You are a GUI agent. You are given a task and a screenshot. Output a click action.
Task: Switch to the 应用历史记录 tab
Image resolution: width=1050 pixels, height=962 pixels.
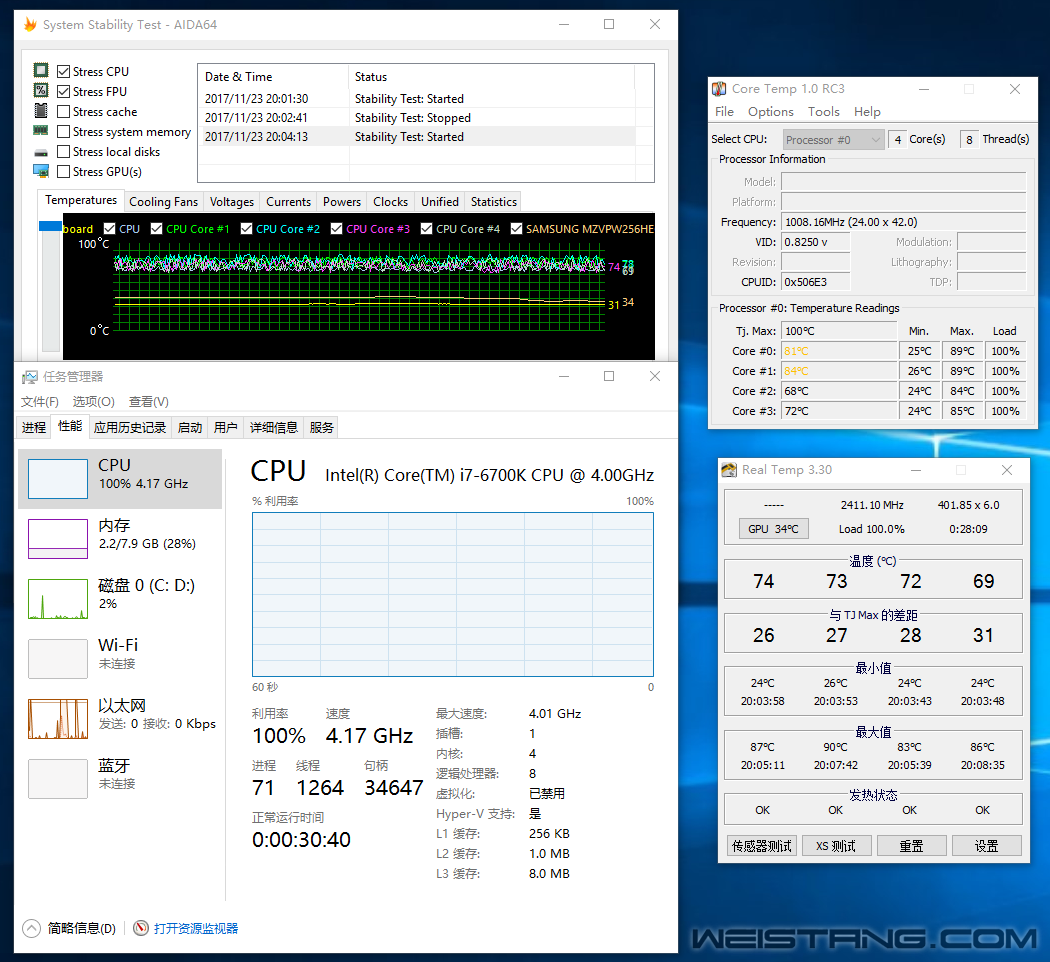pyautogui.click(x=130, y=428)
